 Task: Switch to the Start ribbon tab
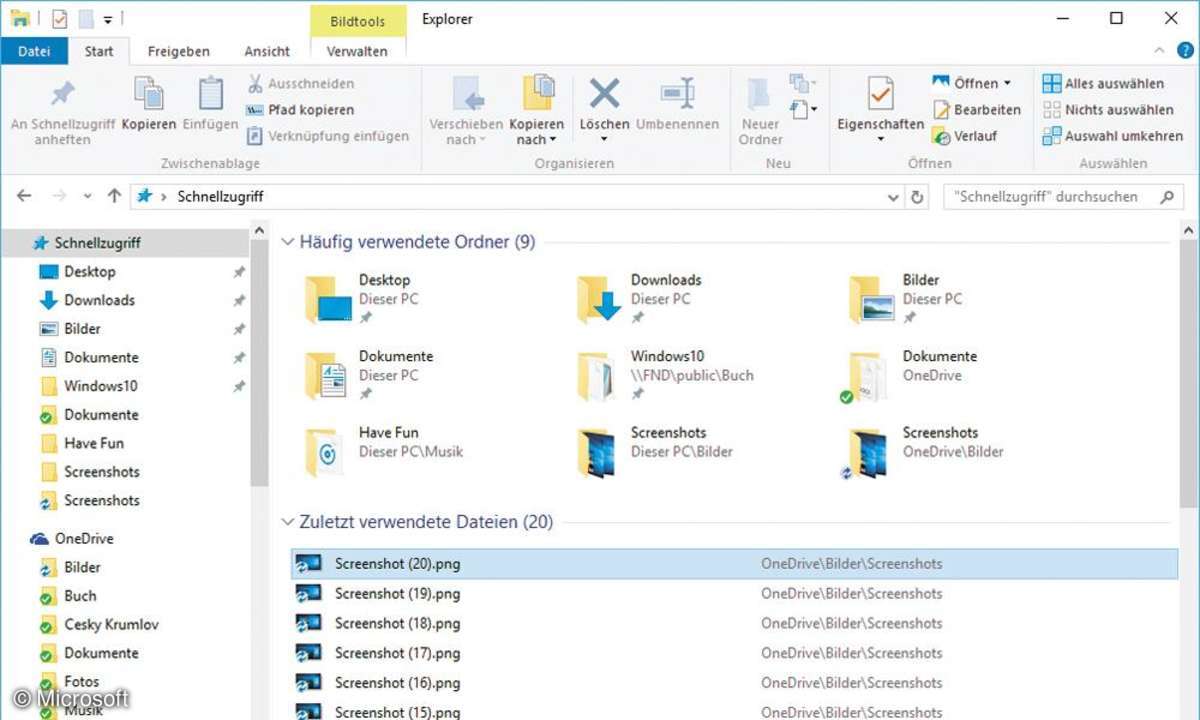coord(99,51)
